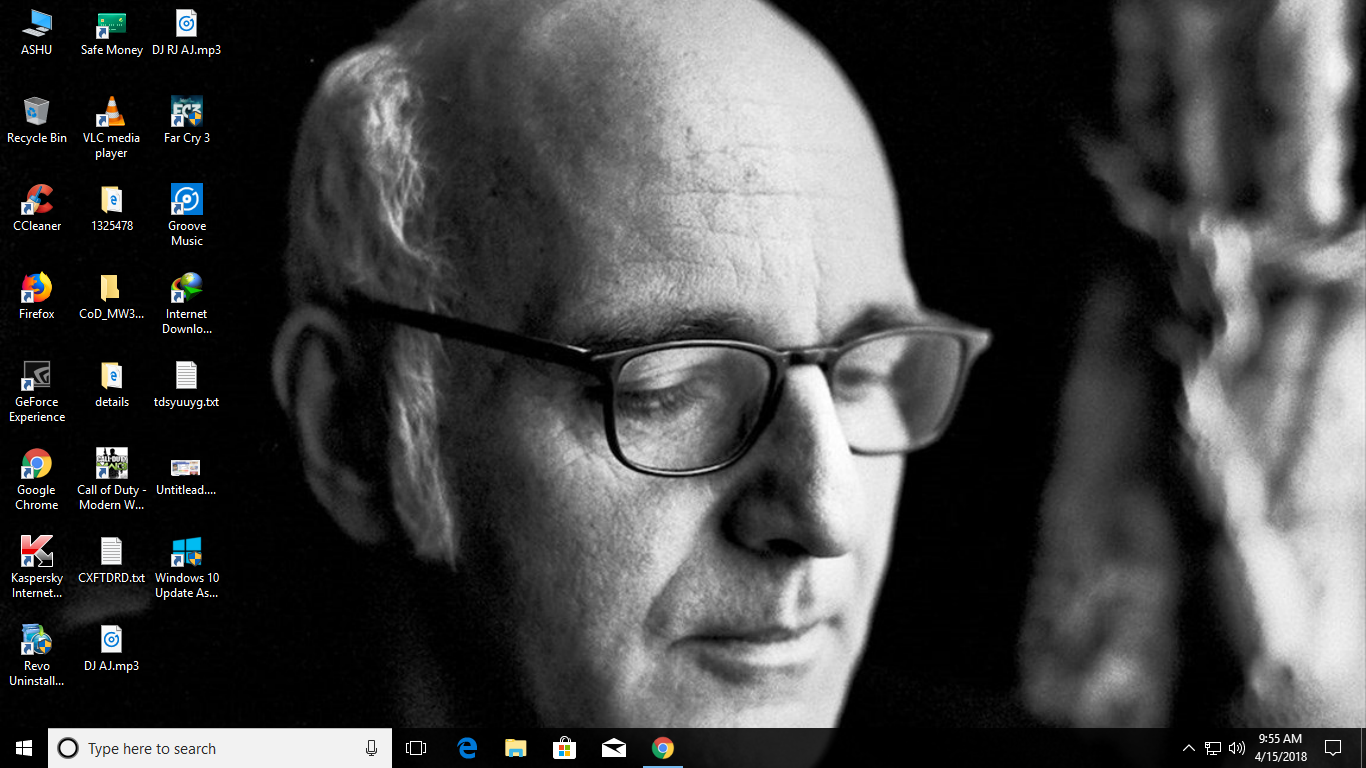Click the Type here to search box

[x=210, y=748]
